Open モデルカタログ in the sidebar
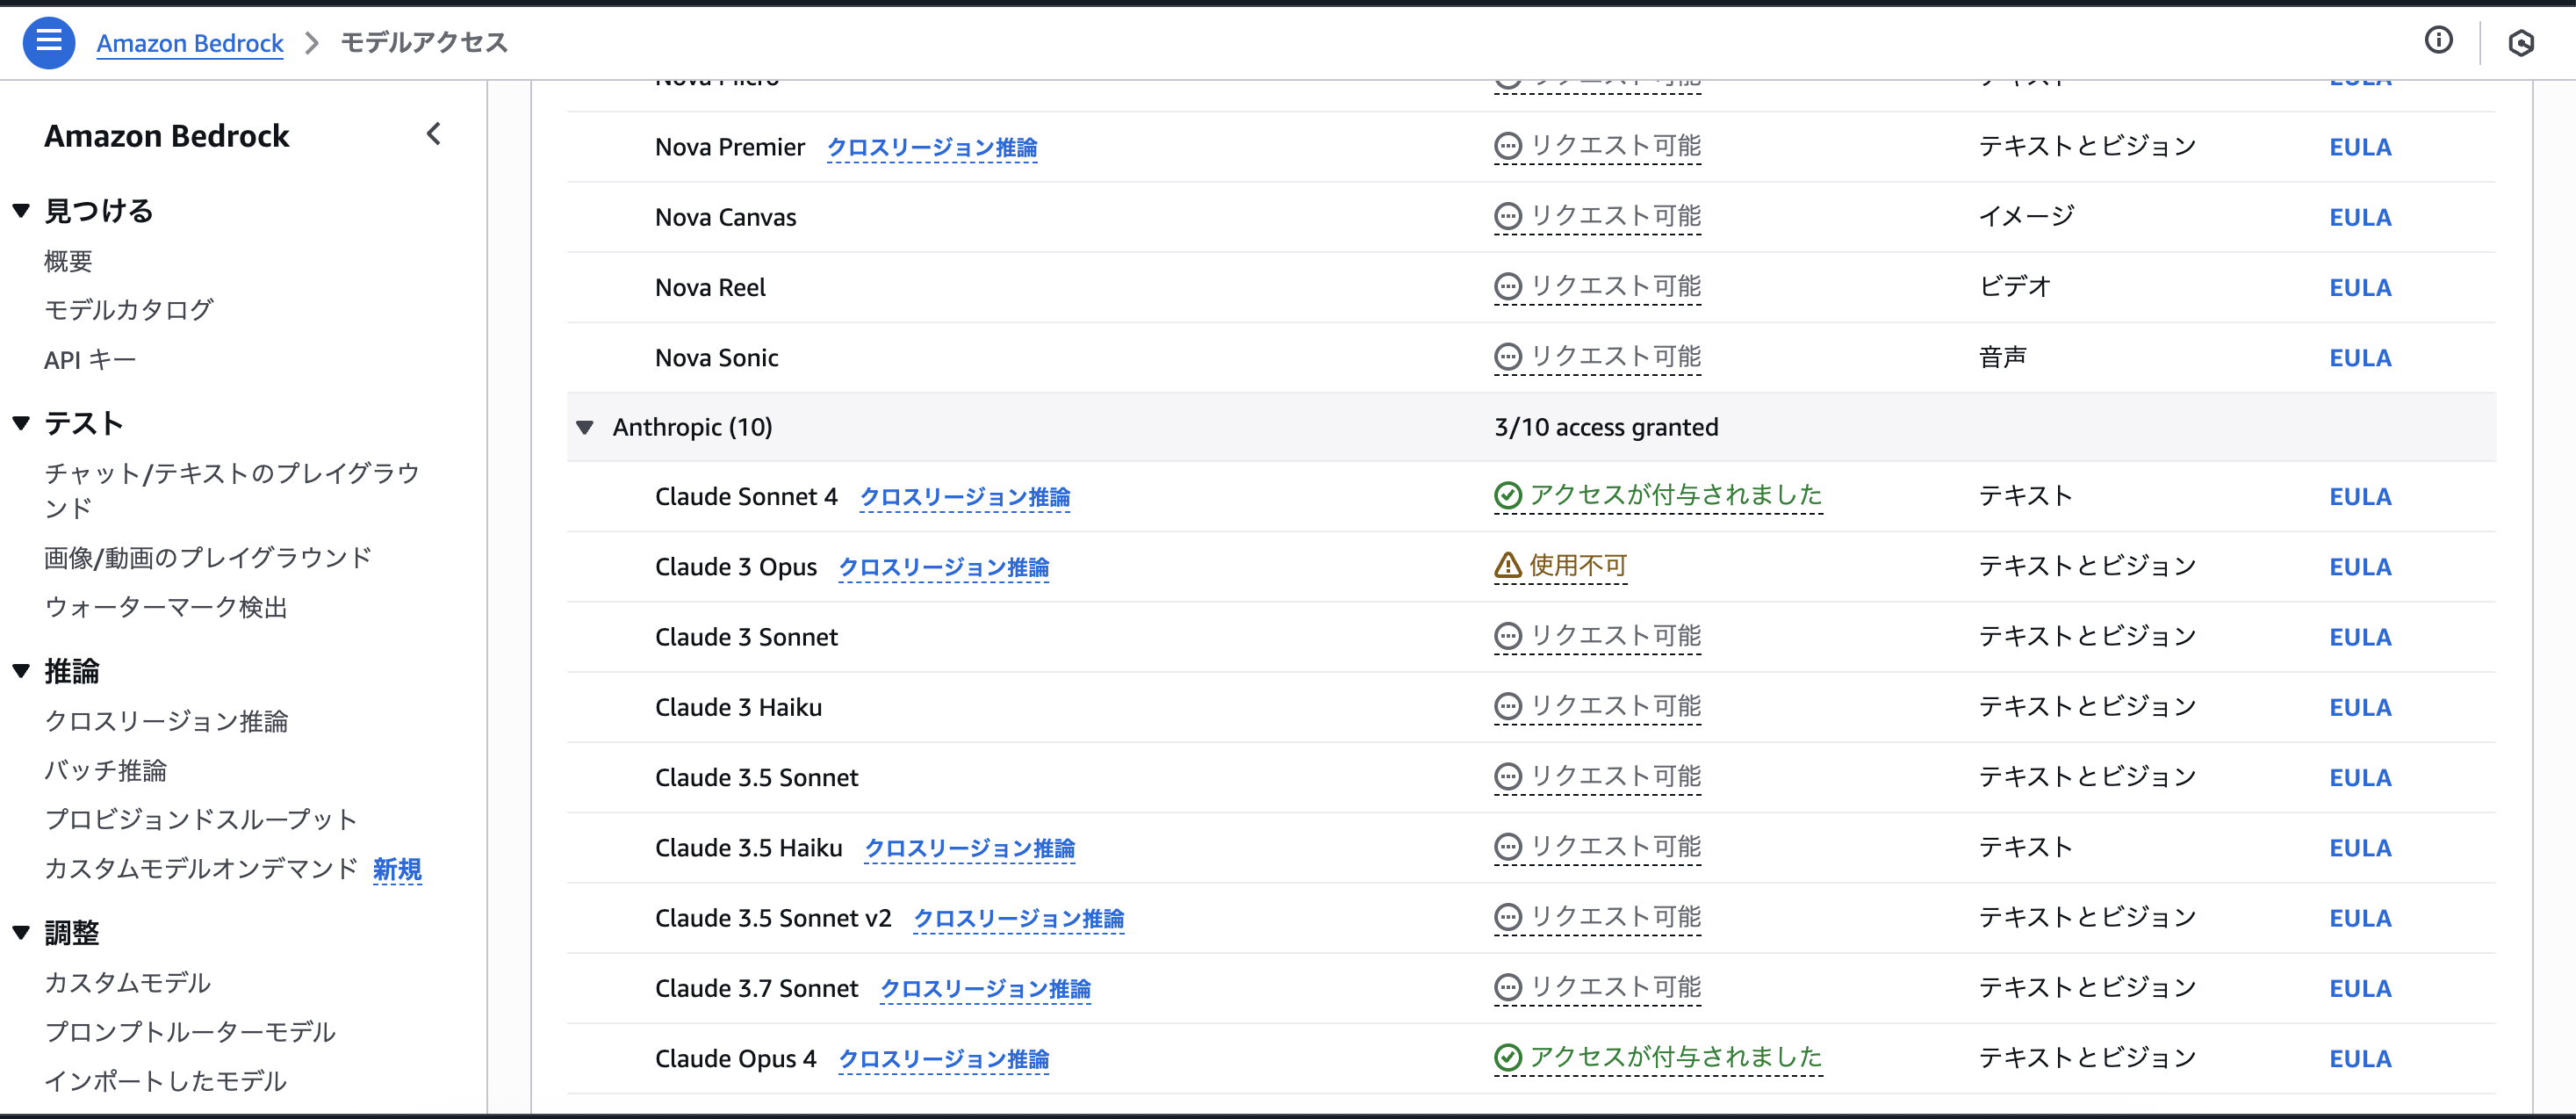Image resolution: width=2576 pixels, height=1119 pixels. pyautogui.click(x=128, y=310)
